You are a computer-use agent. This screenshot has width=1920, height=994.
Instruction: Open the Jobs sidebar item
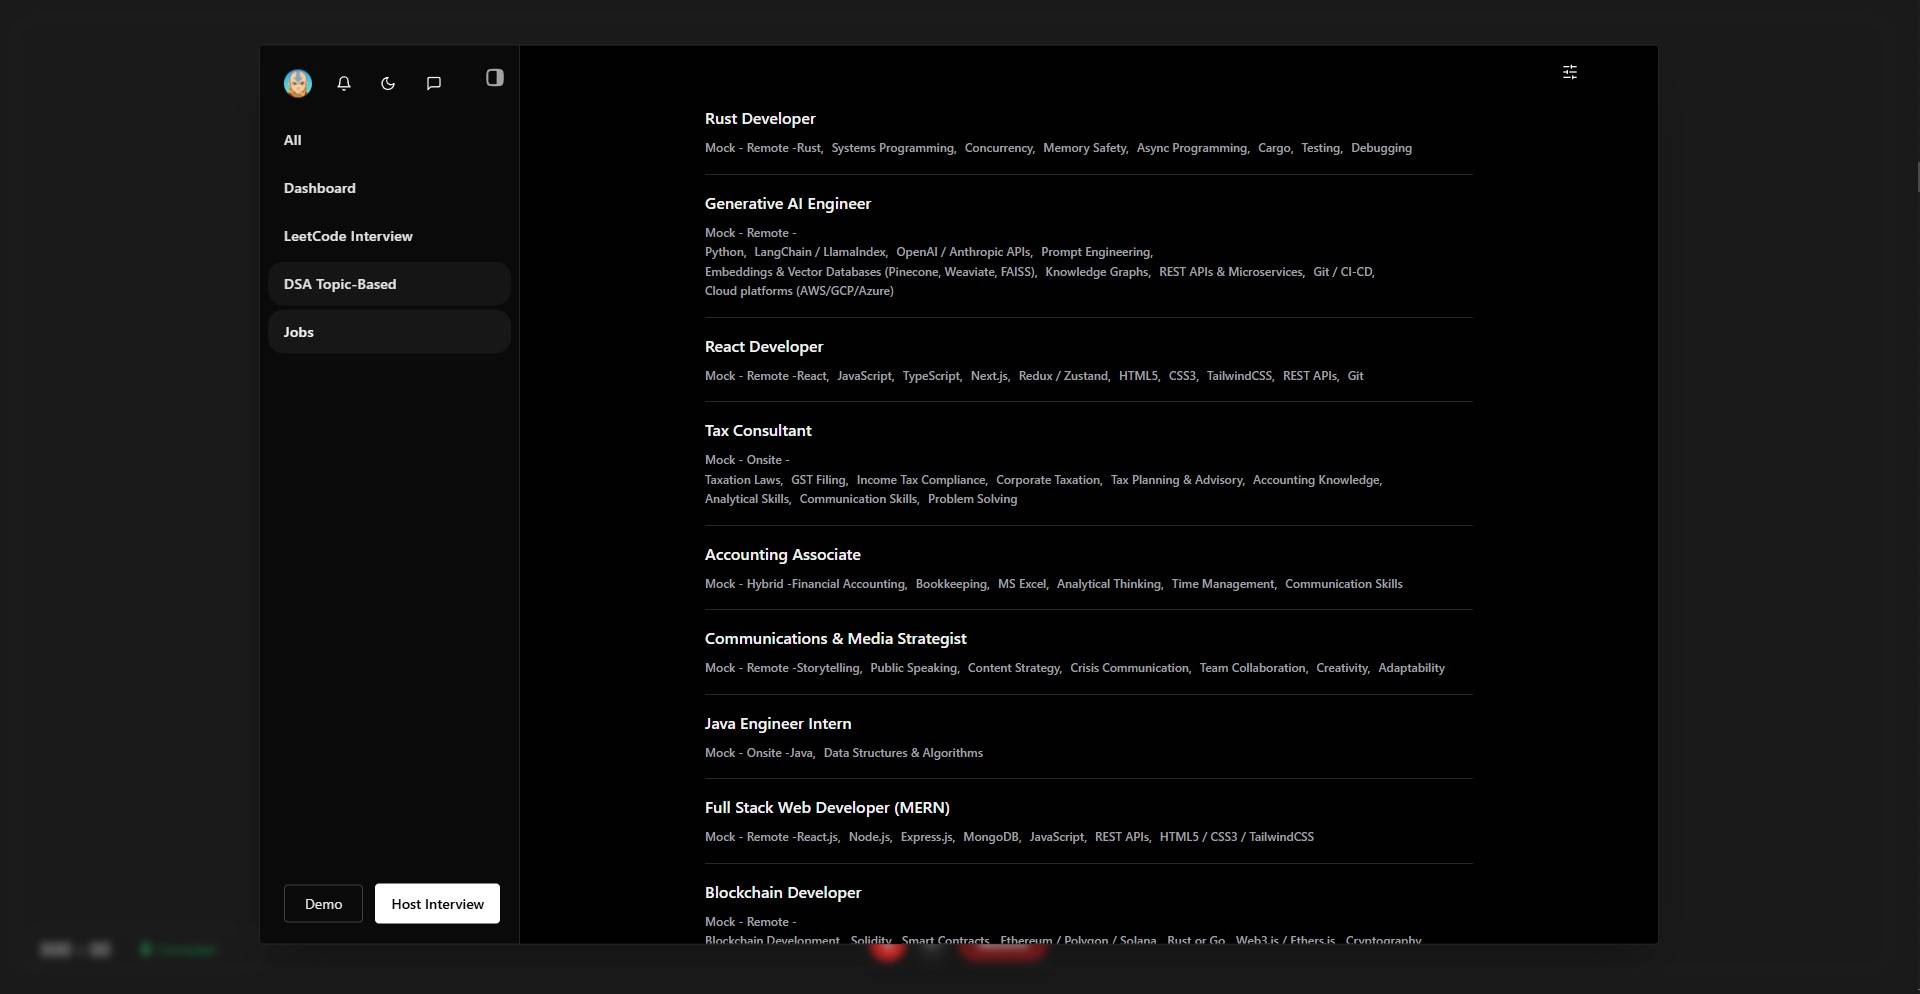tap(389, 332)
